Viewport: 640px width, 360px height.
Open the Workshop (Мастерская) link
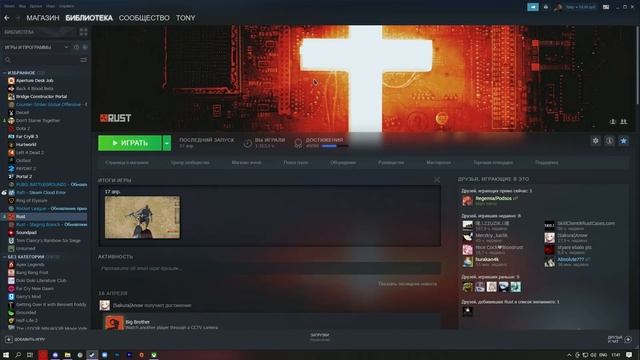pyautogui.click(x=438, y=162)
